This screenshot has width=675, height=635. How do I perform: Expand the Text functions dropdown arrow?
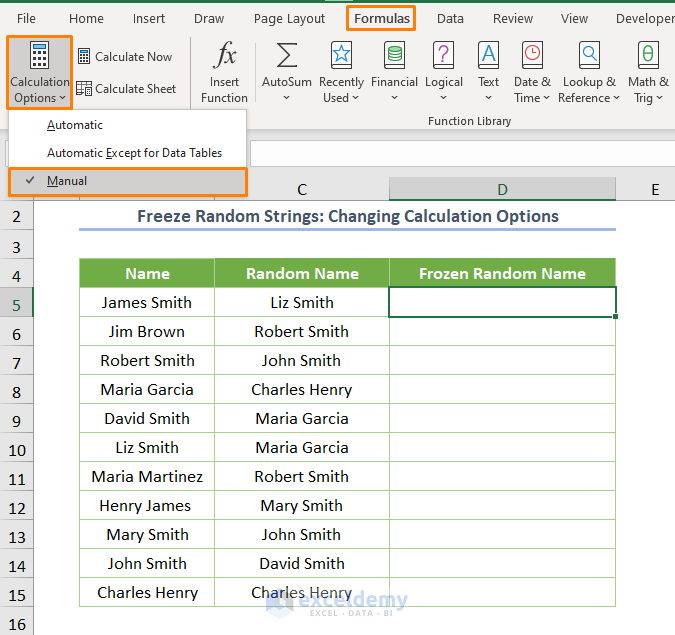pos(488,98)
